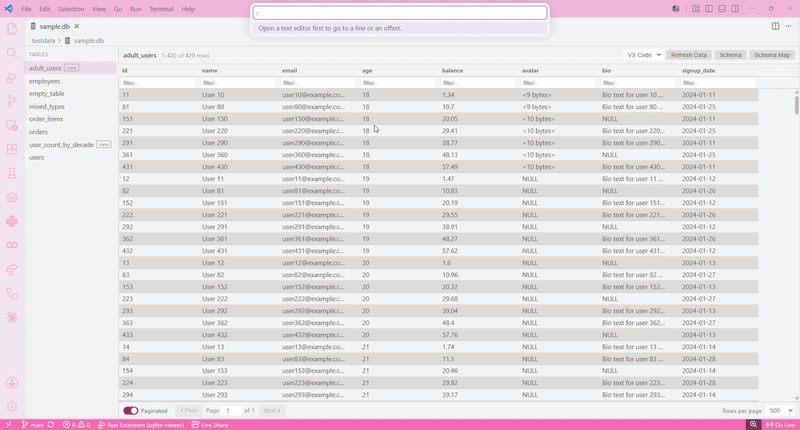Screen dimensions: 800x430
Task: Click Run Extension (sqlite-viewer) status entry
Action: [x=141, y=425]
